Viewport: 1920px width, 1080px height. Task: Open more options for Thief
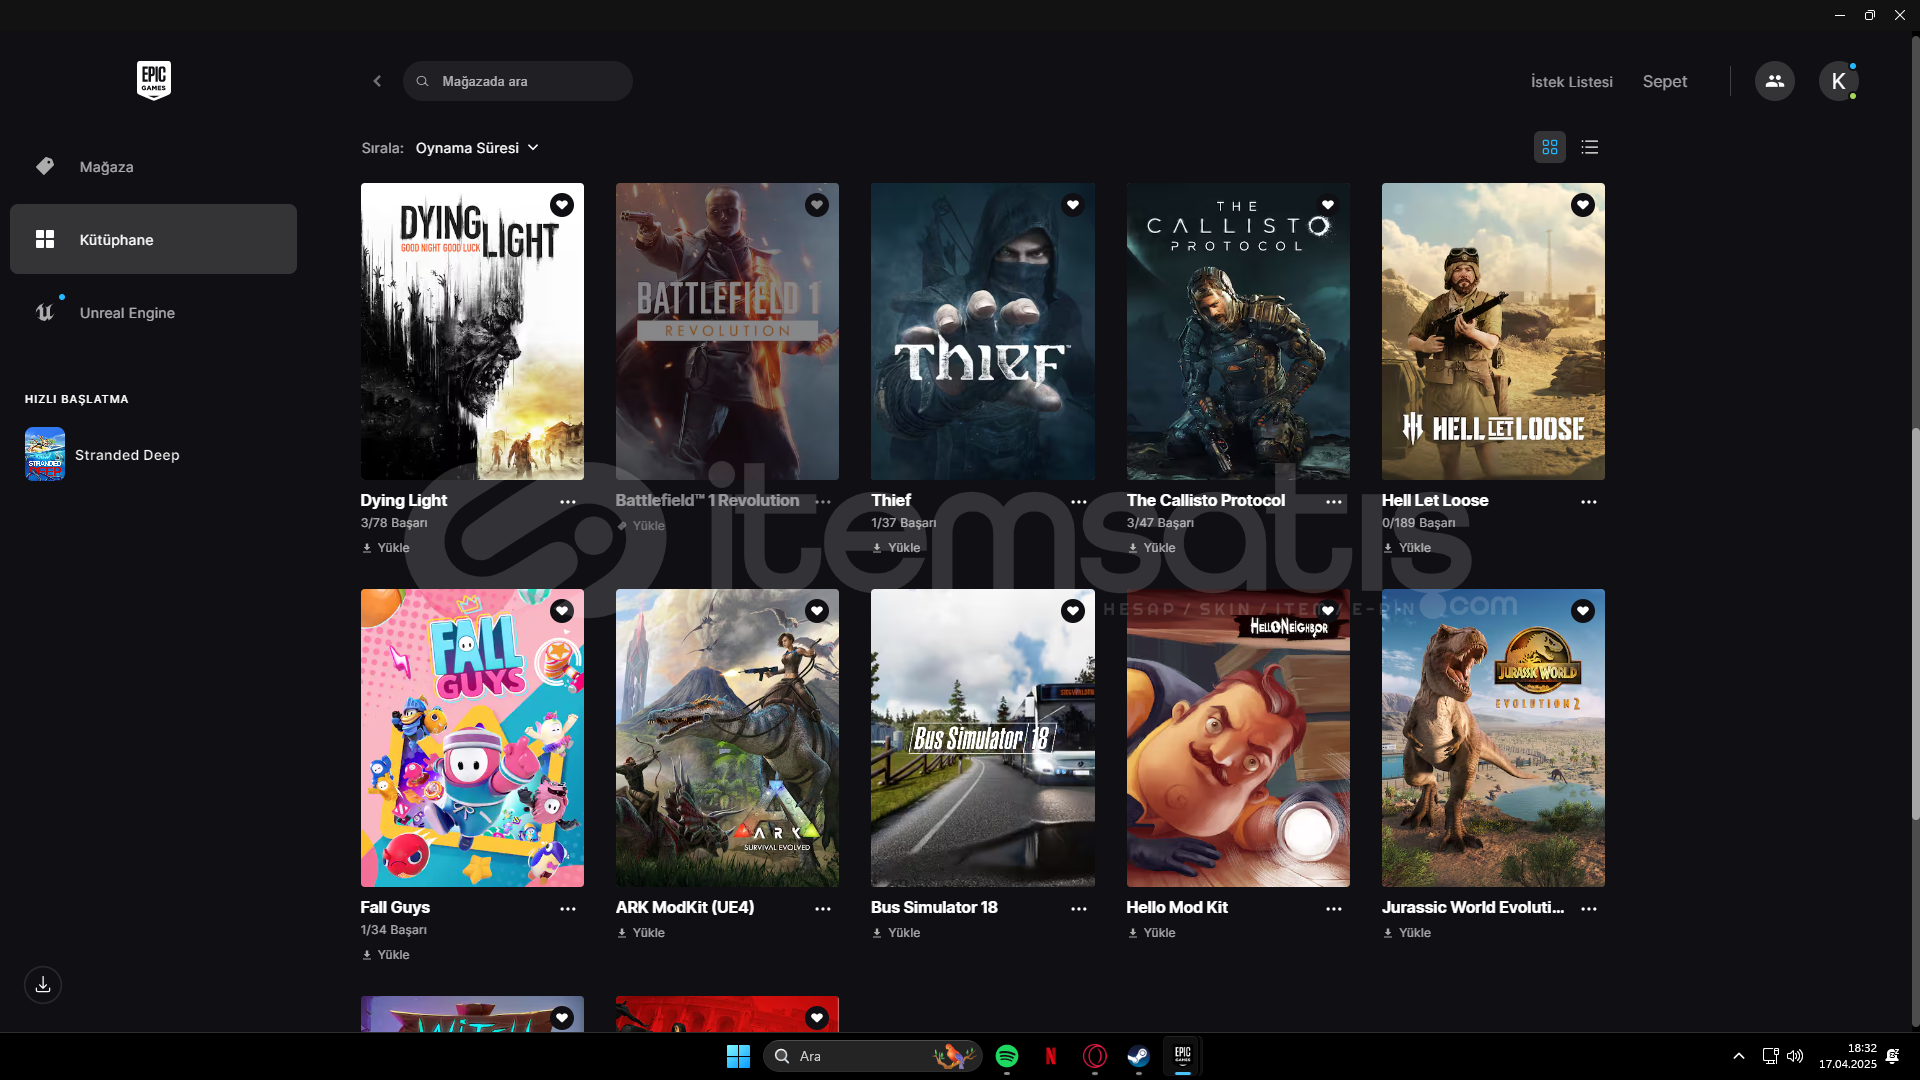tap(1079, 502)
